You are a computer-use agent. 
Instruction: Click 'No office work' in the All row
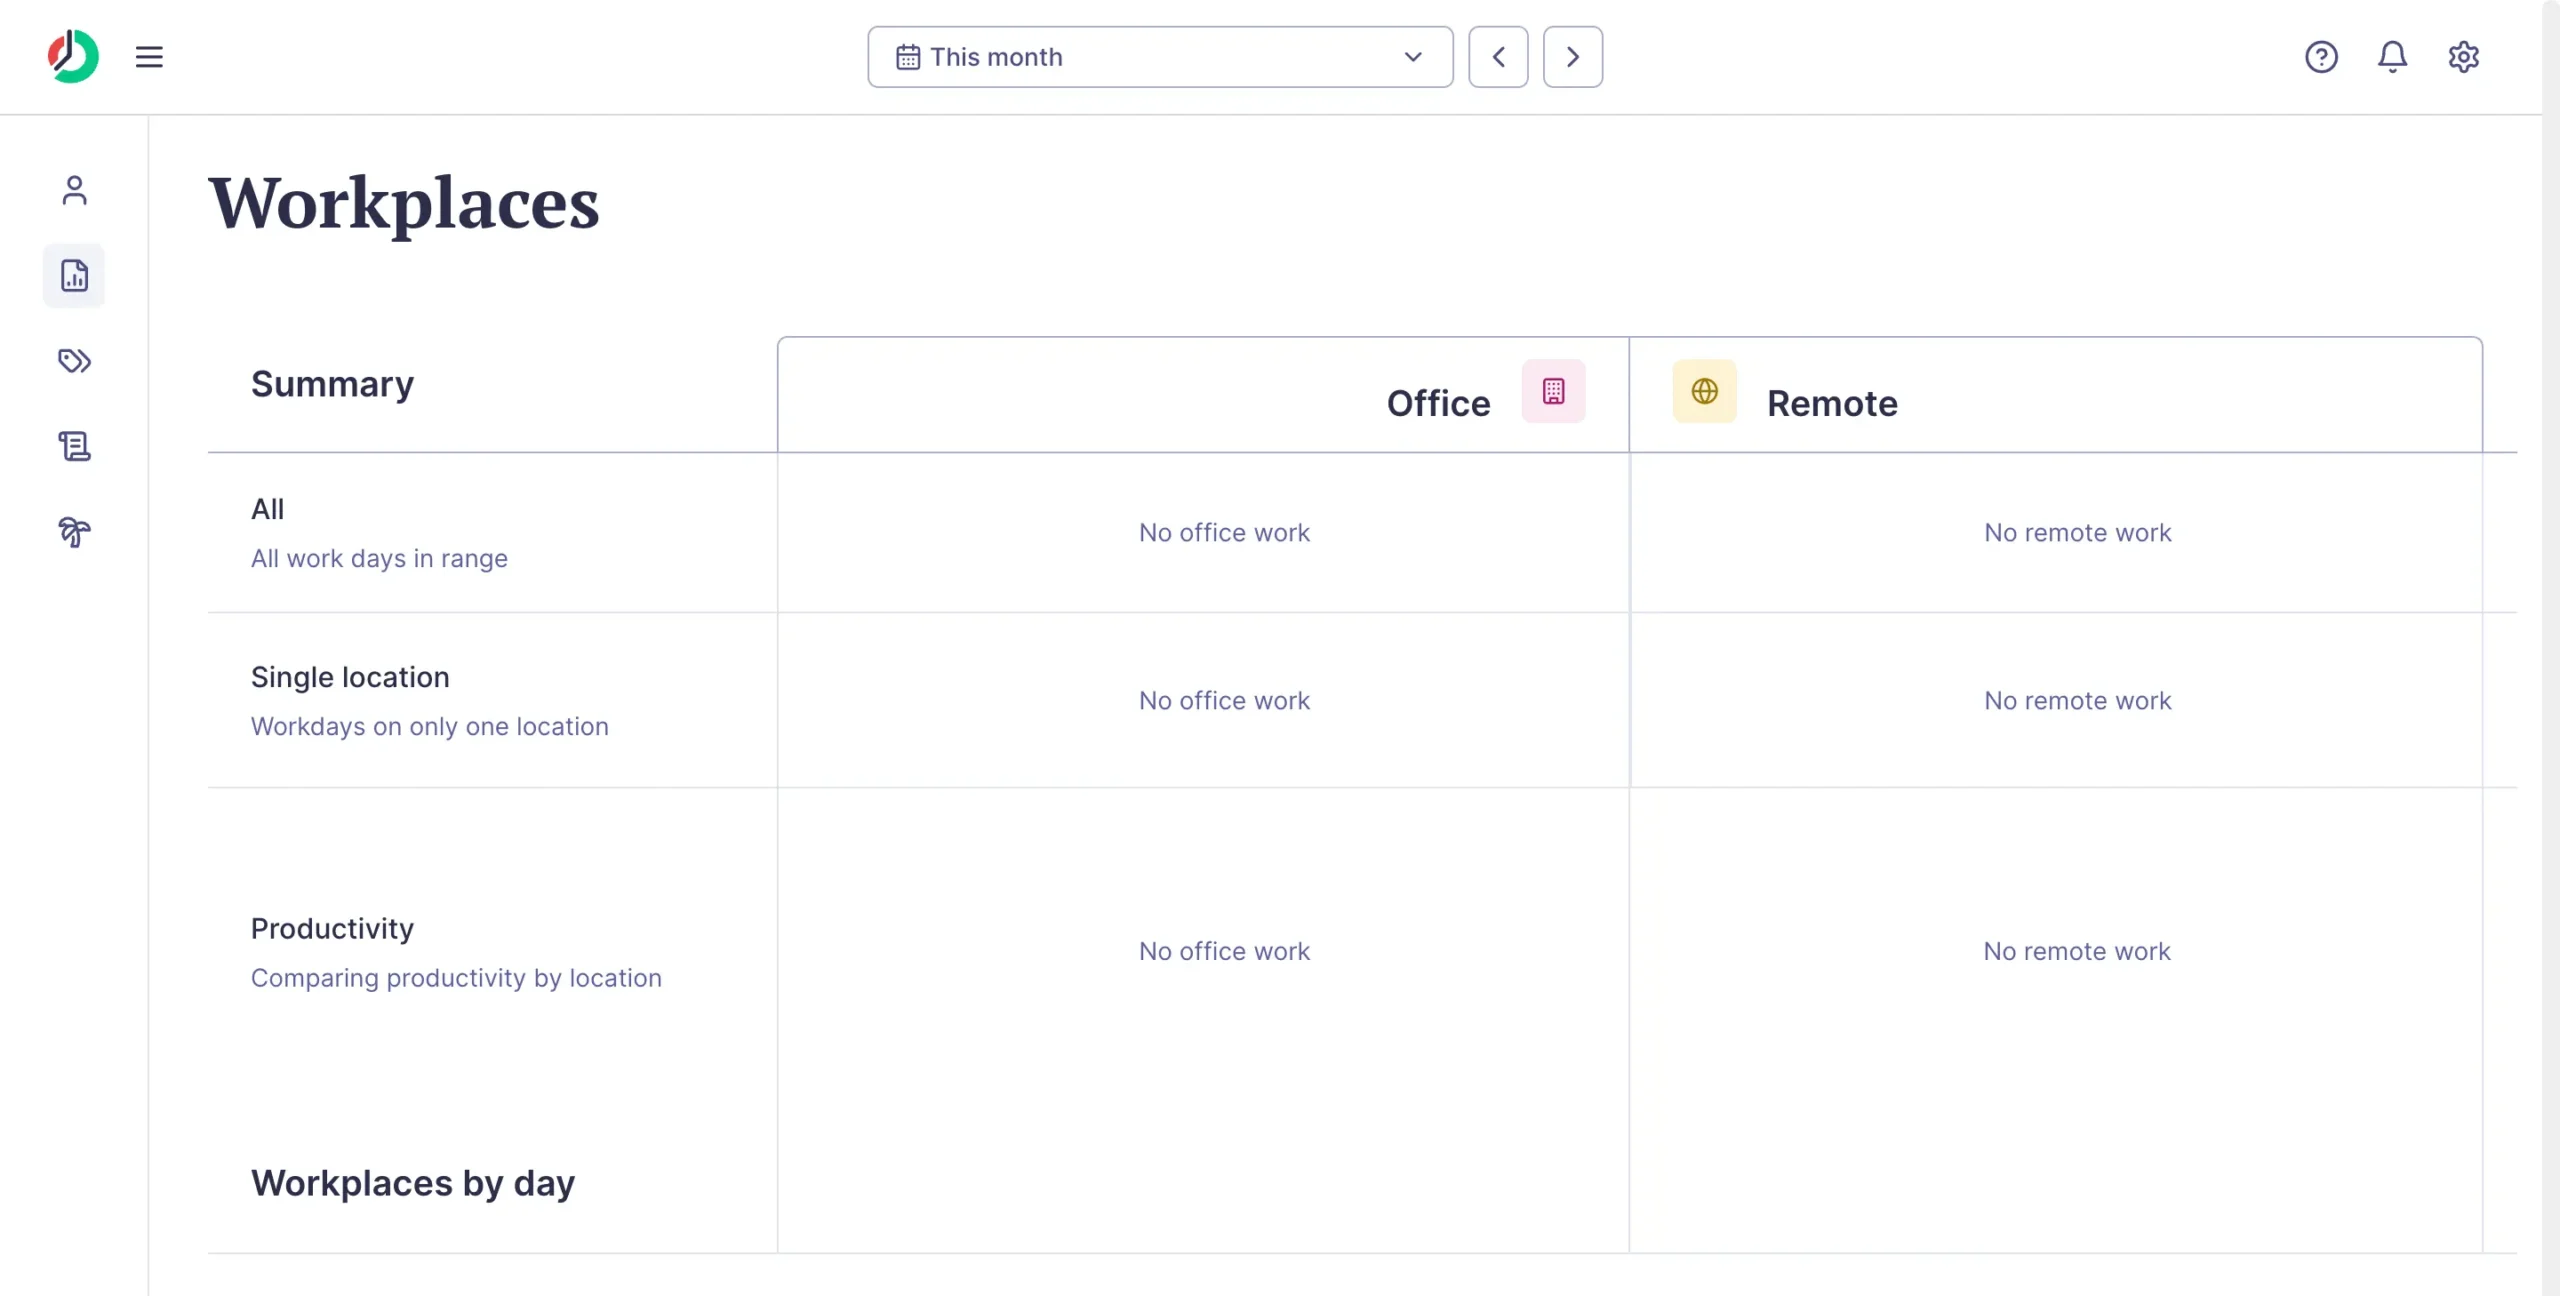(x=1224, y=532)
